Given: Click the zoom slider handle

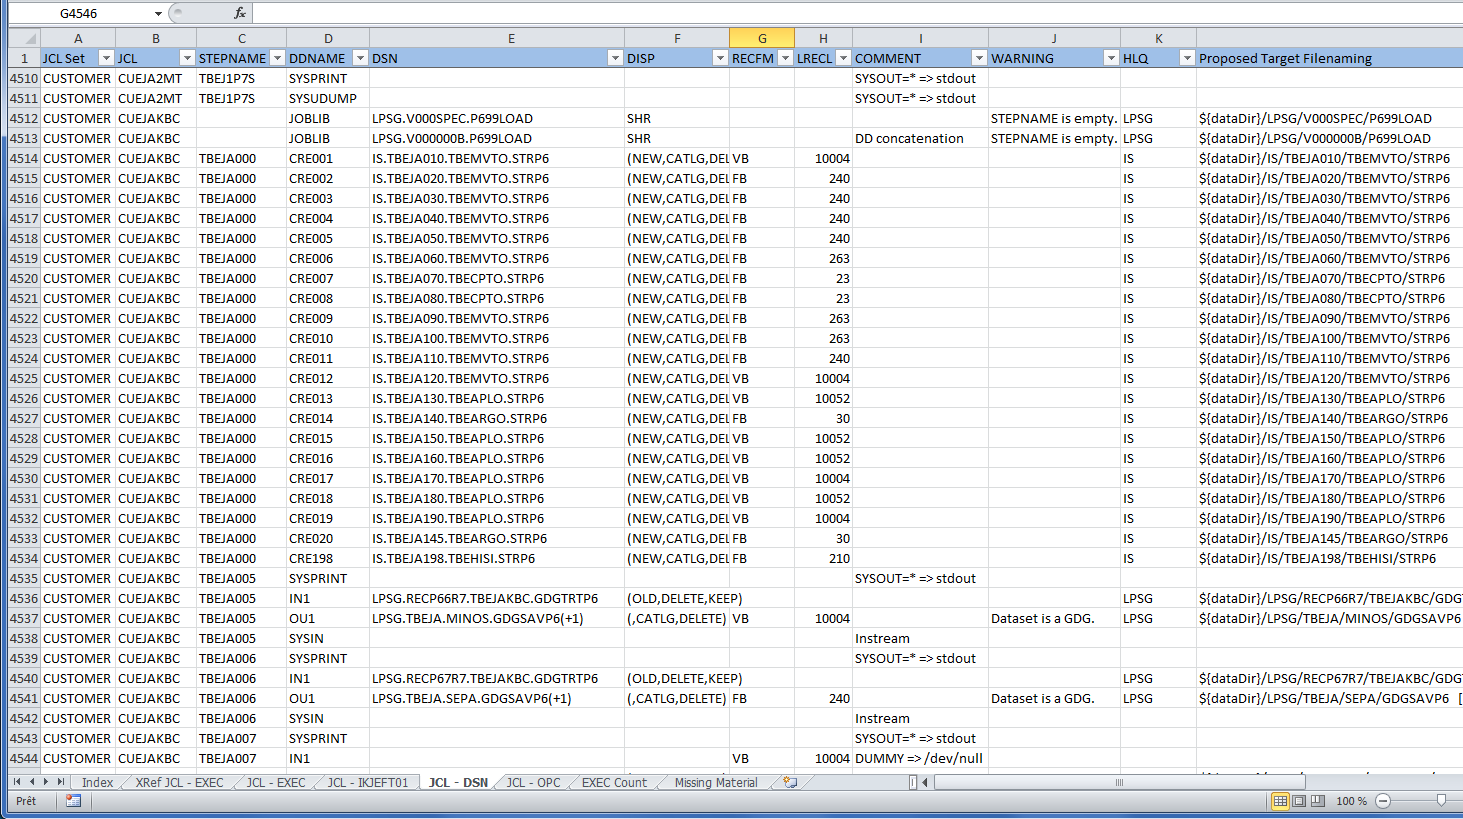Looking at the screenshot, I should click(x=1441, y=801).
